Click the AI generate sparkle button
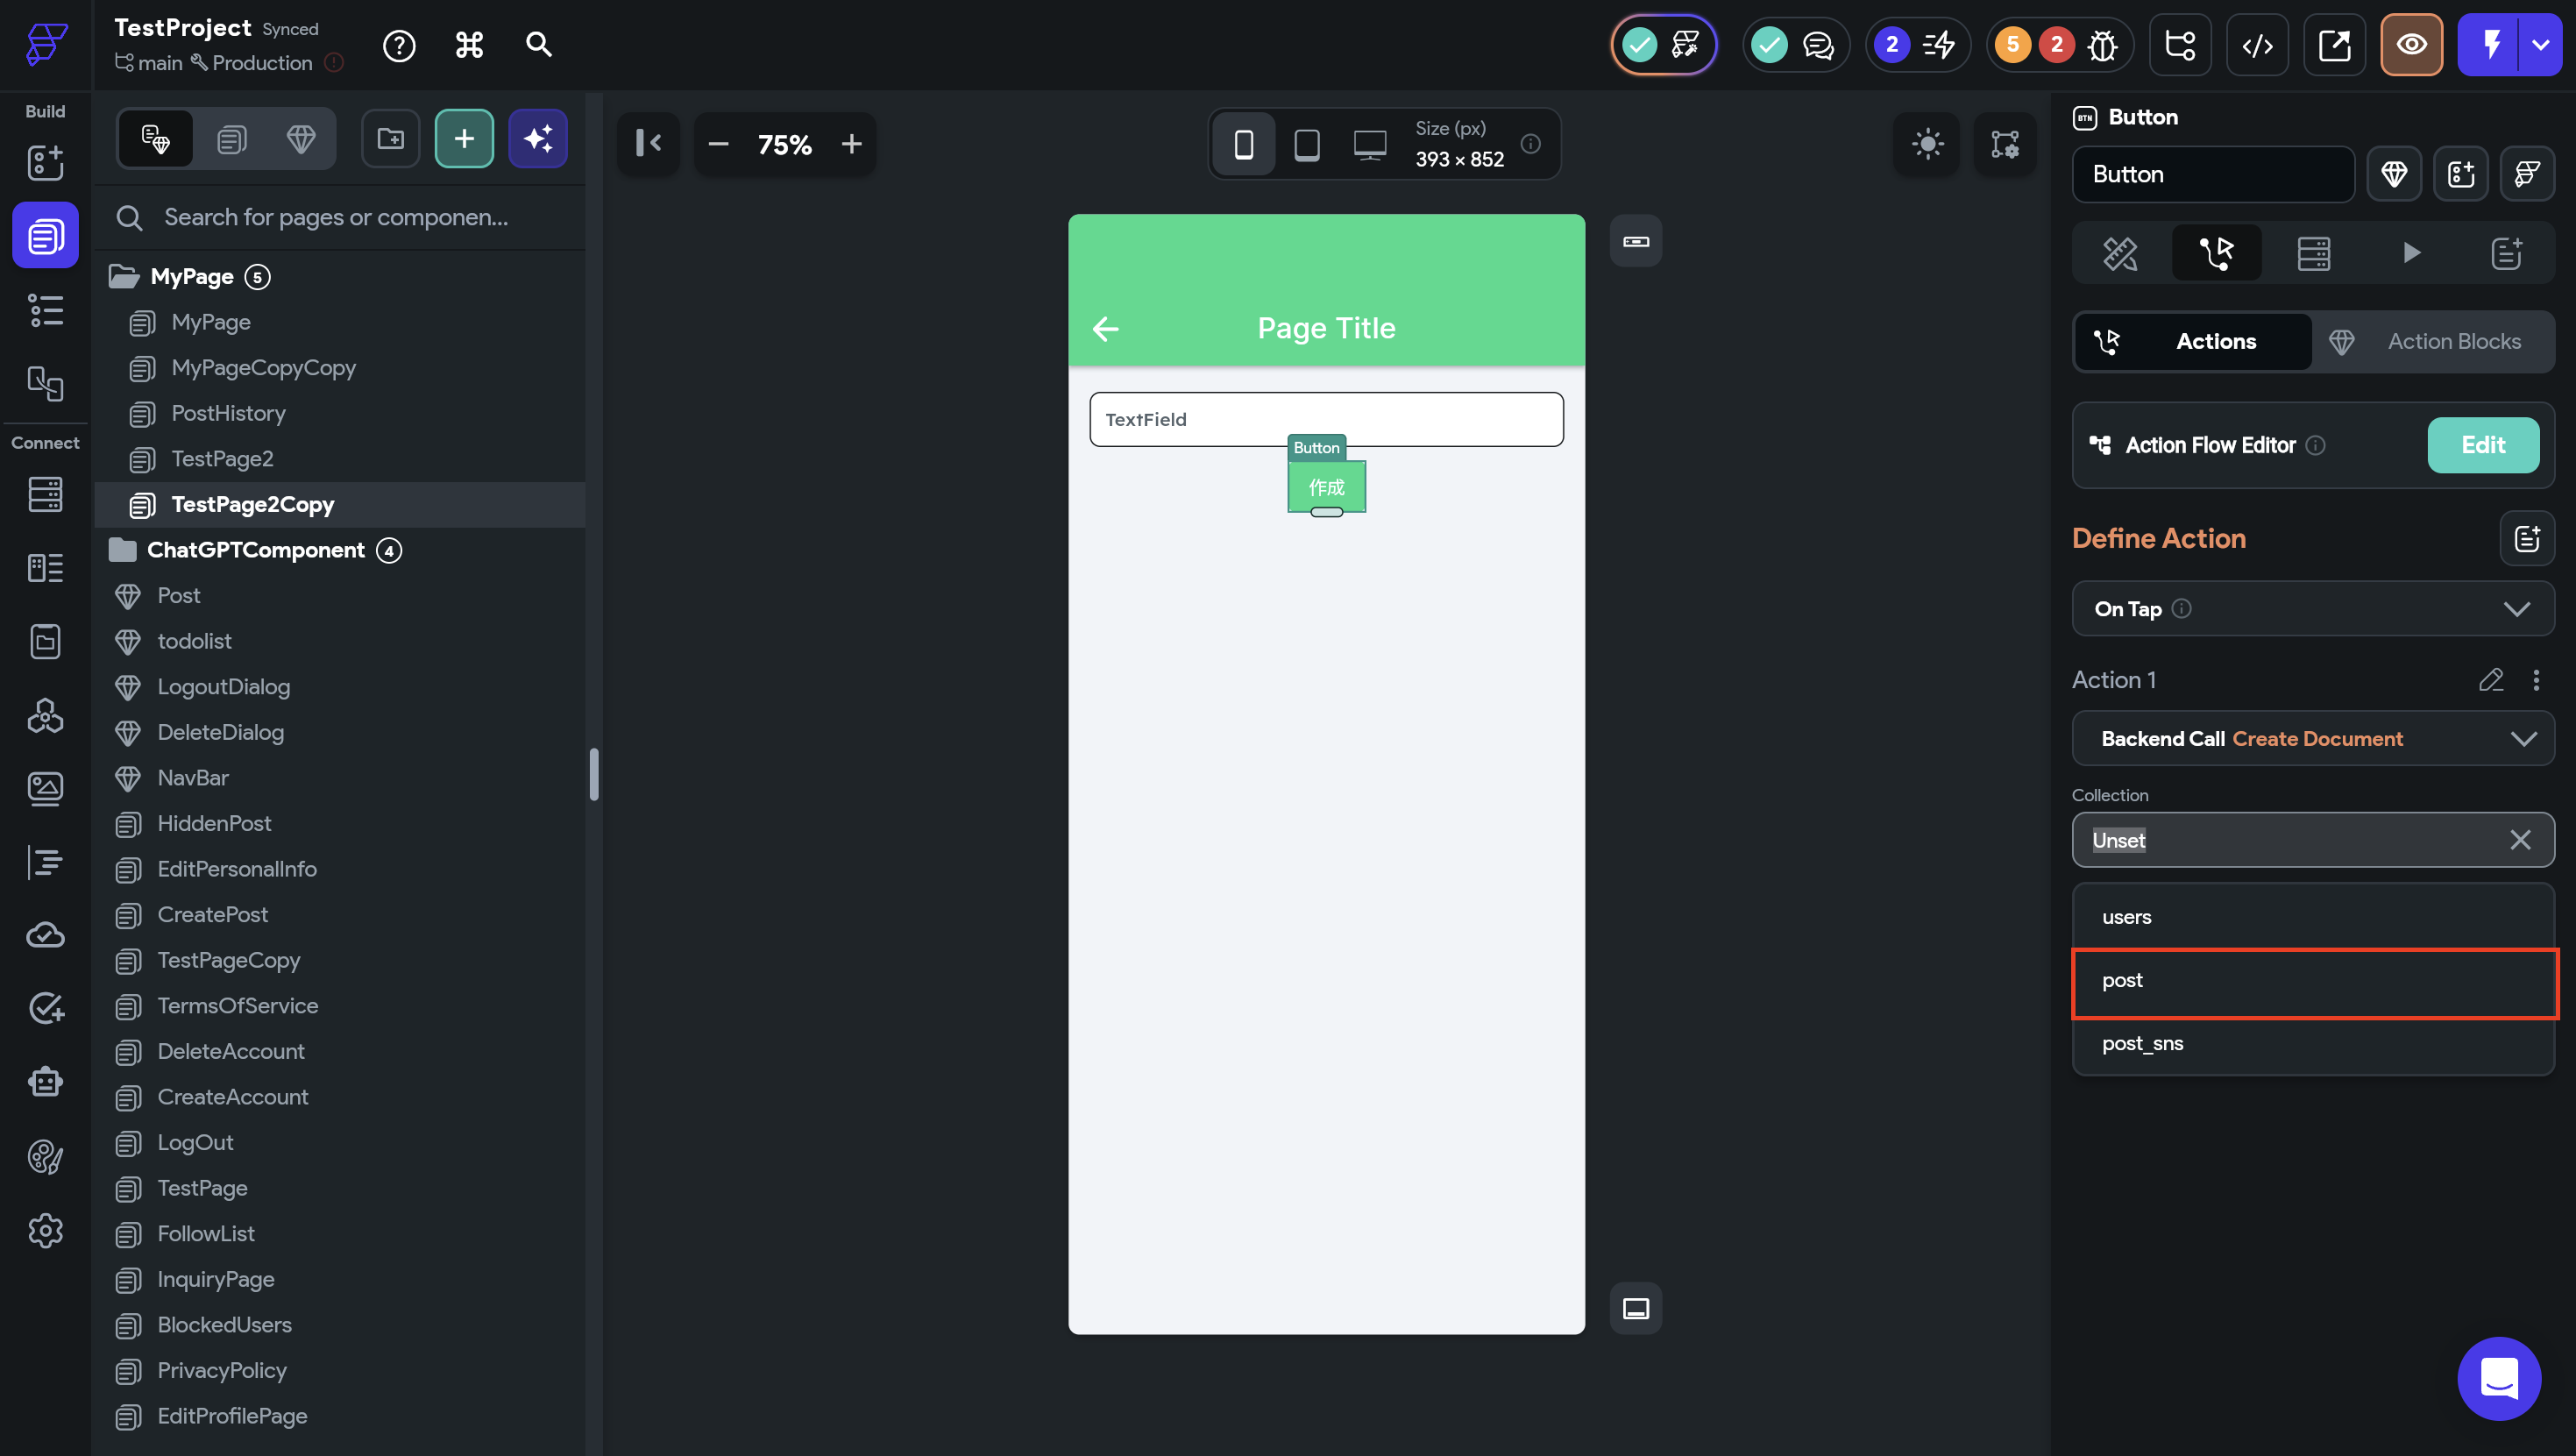This screenshot has height=1456, width=2576. (538, 139)
